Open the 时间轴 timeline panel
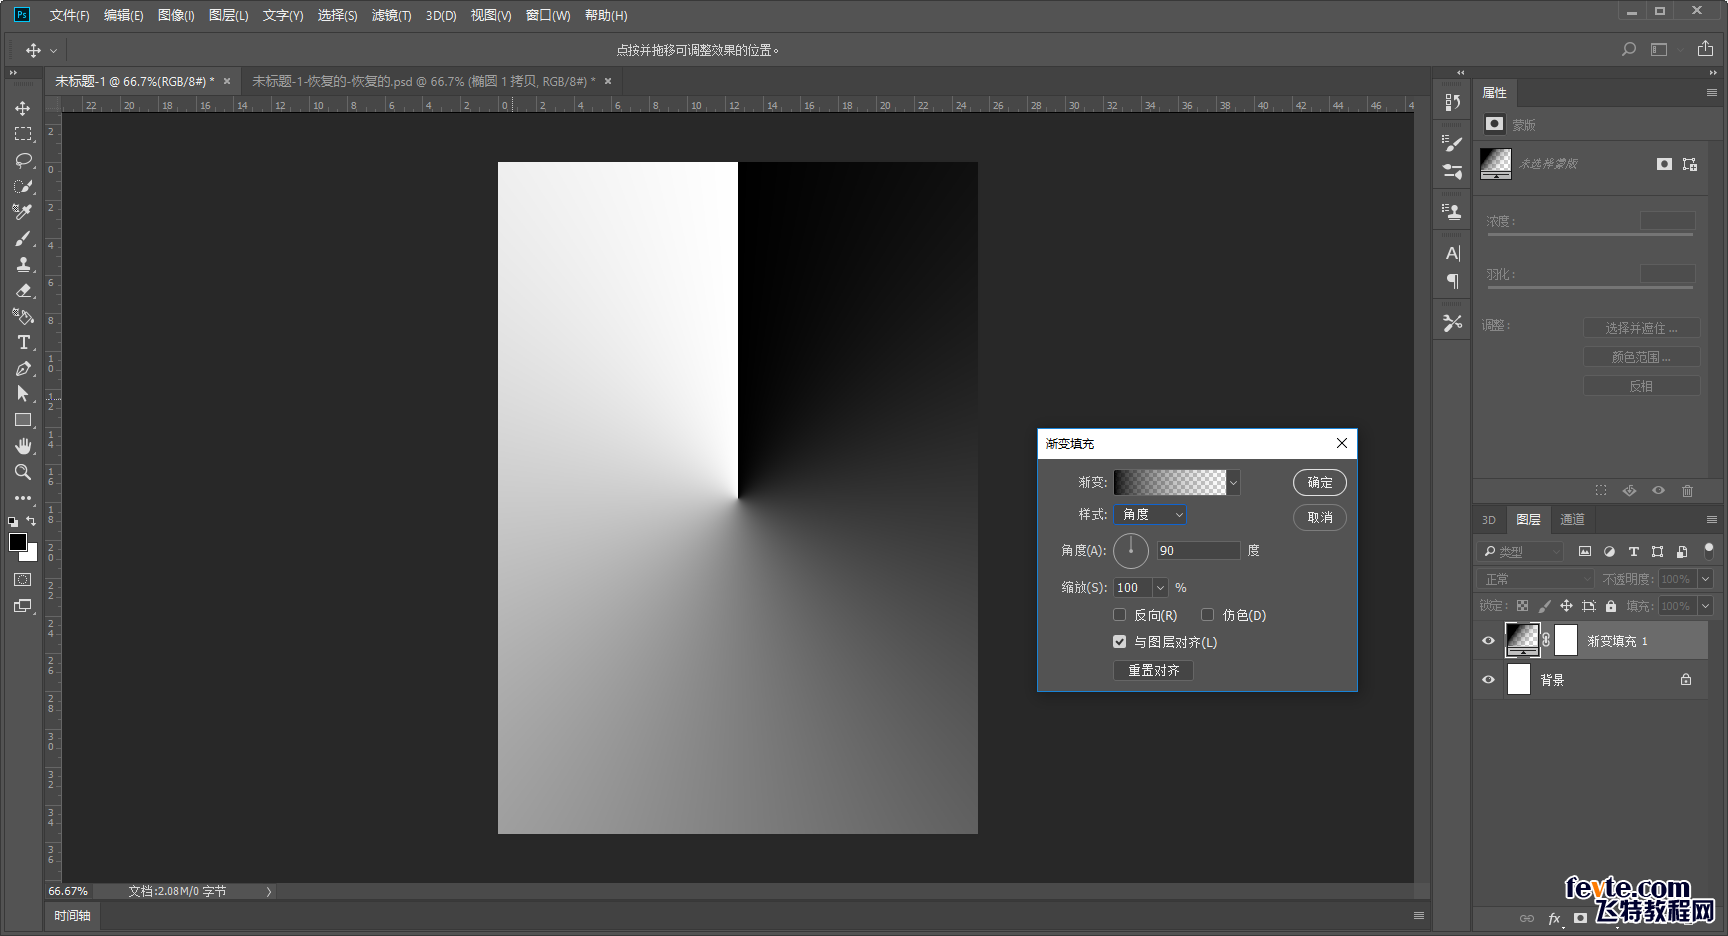This screenshot has width=1728, height=936. click(72, 915)
